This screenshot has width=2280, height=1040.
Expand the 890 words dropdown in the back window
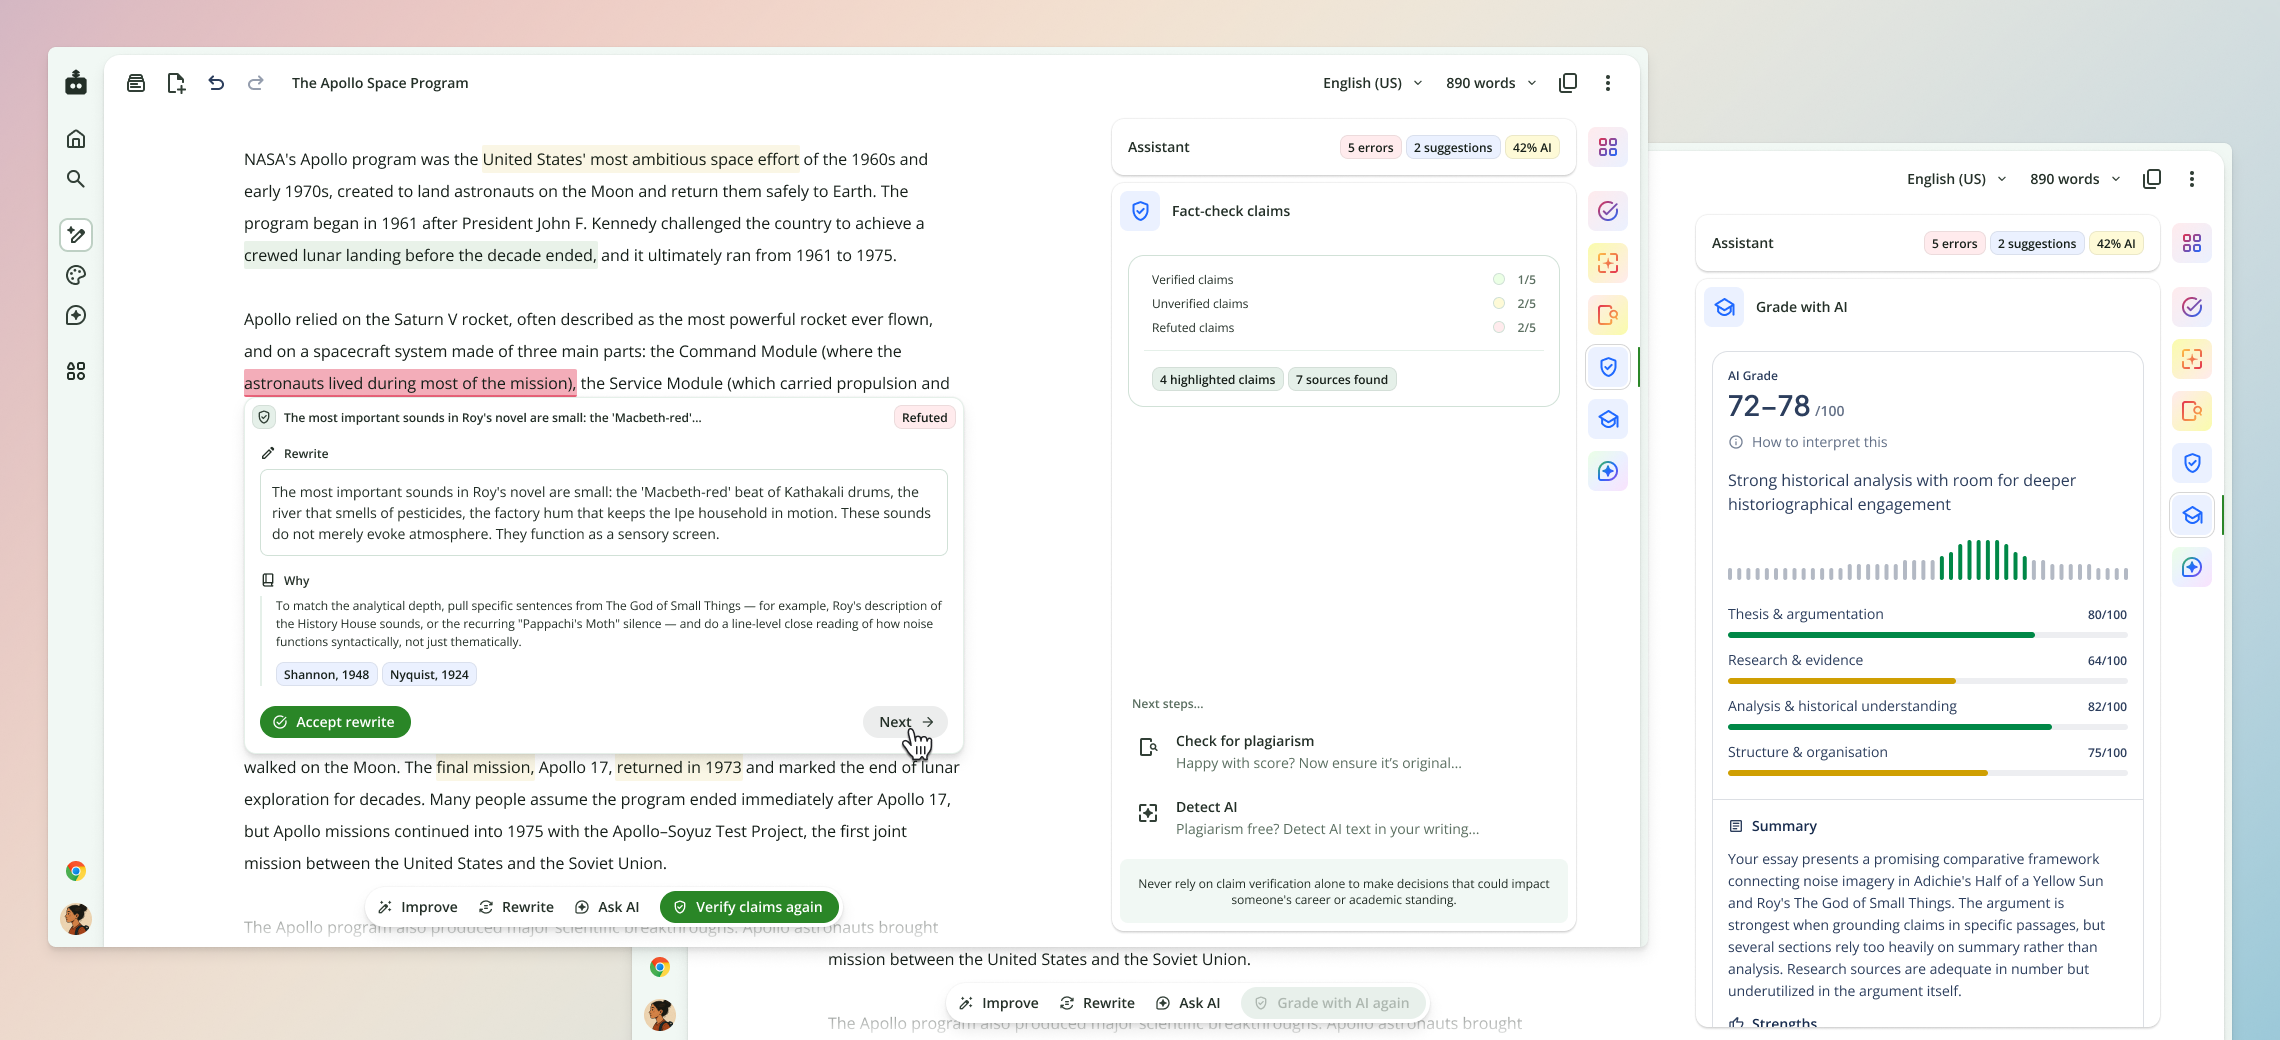click(2075, 179)
